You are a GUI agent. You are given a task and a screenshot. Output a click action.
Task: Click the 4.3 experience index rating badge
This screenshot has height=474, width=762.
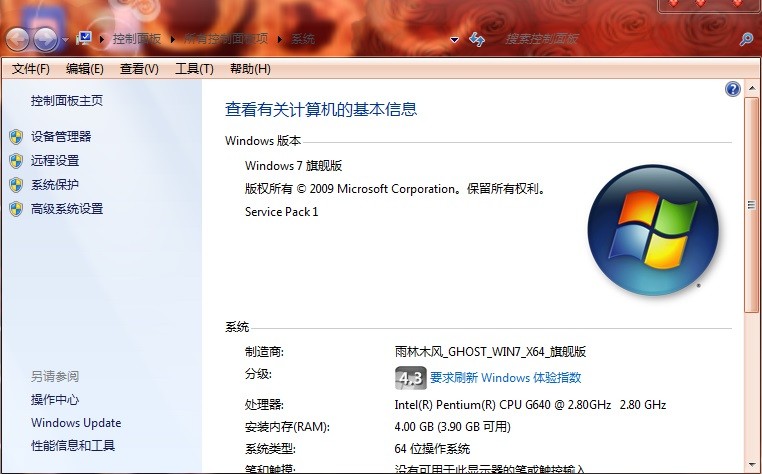[411, 378]
